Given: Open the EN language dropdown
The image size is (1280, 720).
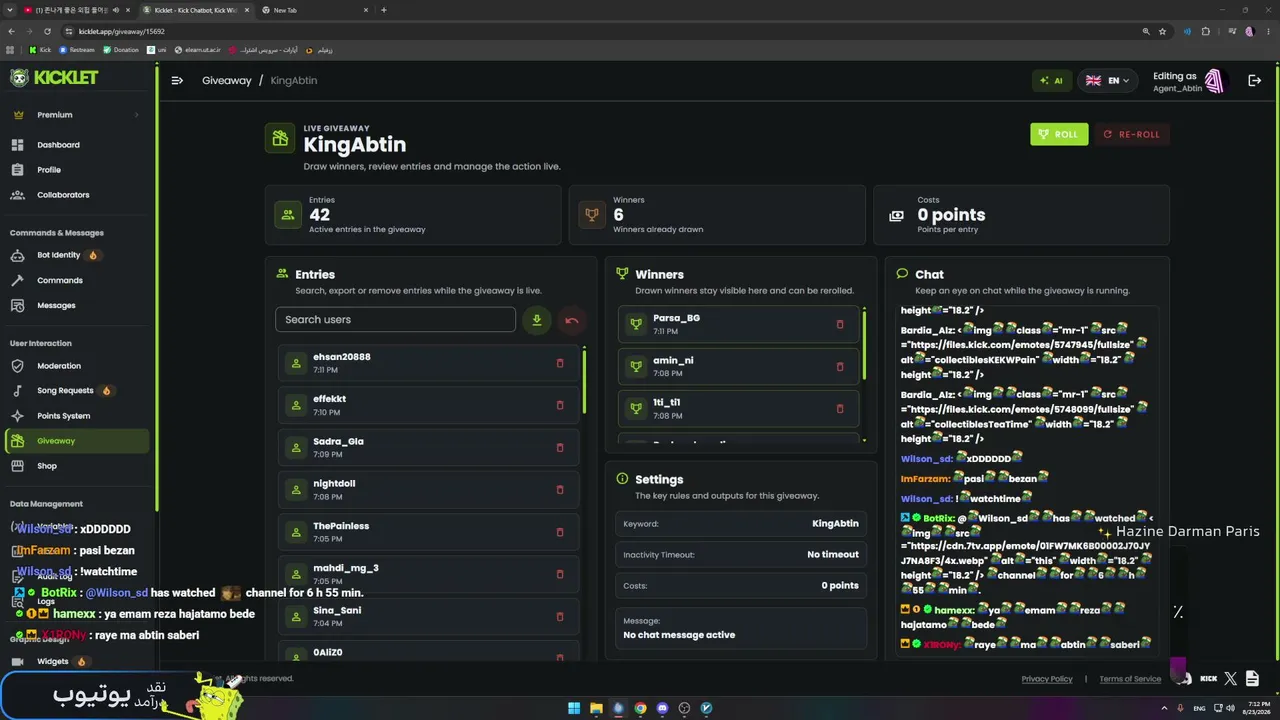Looking at the screenshot, I should click(1107, 81).
